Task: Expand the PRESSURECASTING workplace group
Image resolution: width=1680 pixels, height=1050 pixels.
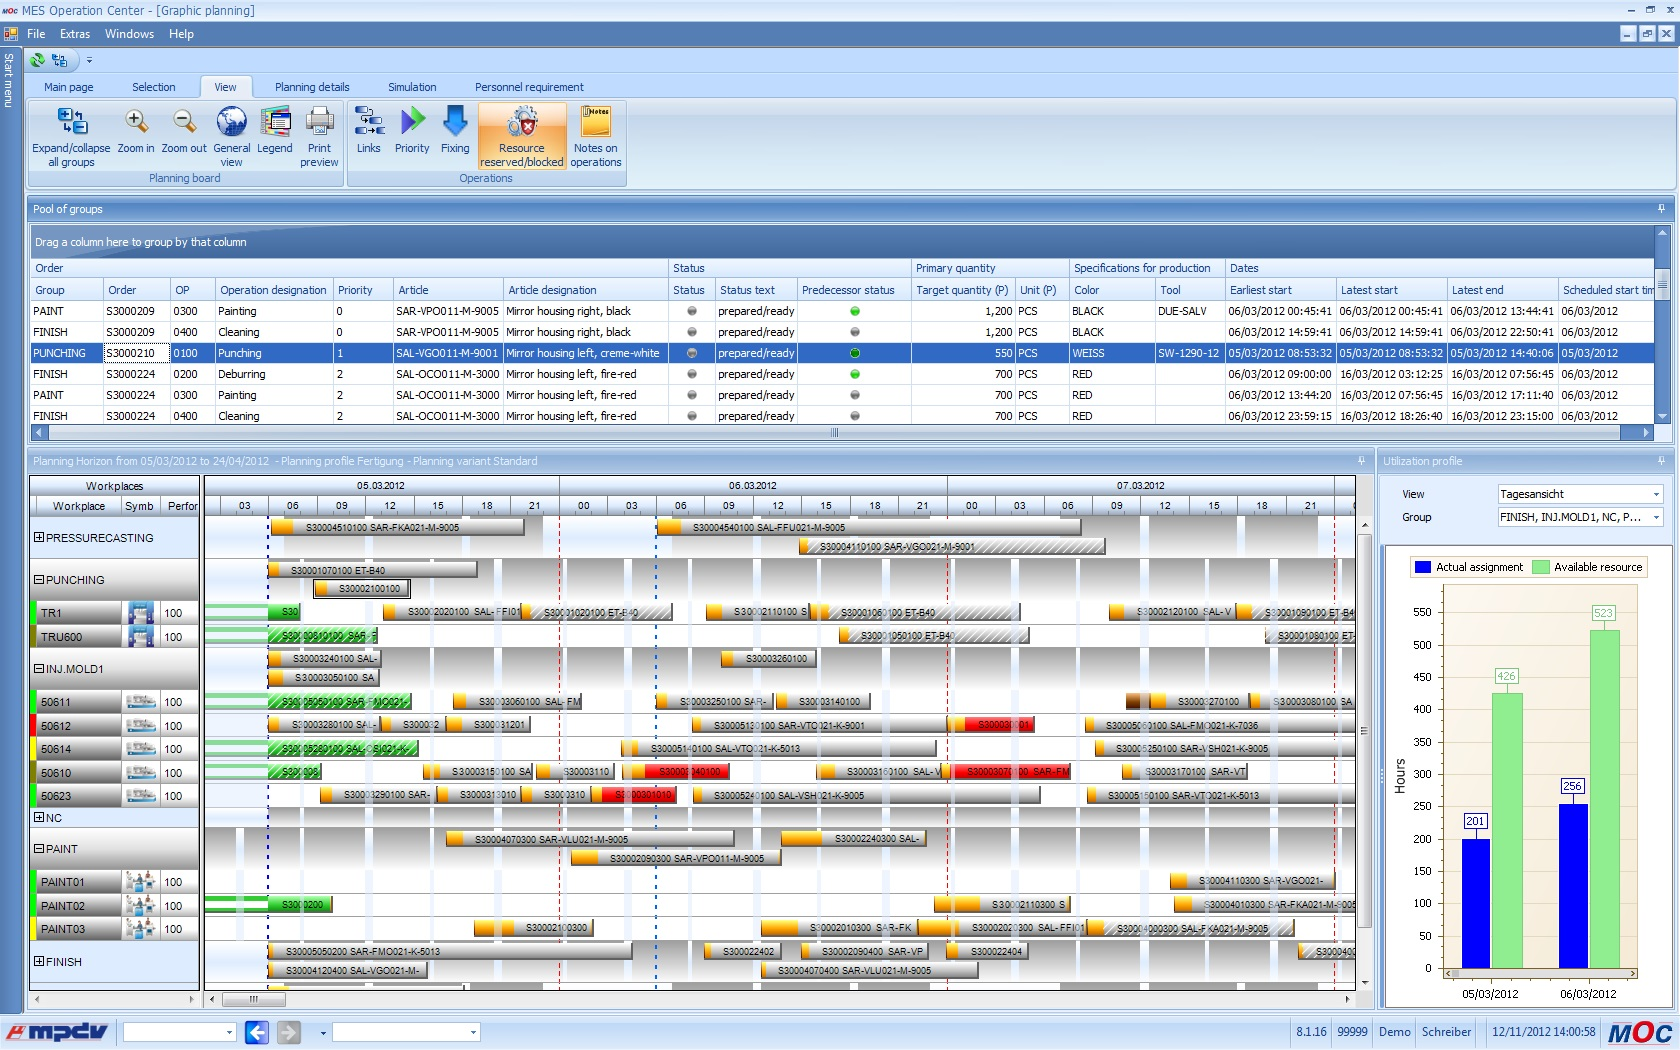Action: click(x=39, y=538)
